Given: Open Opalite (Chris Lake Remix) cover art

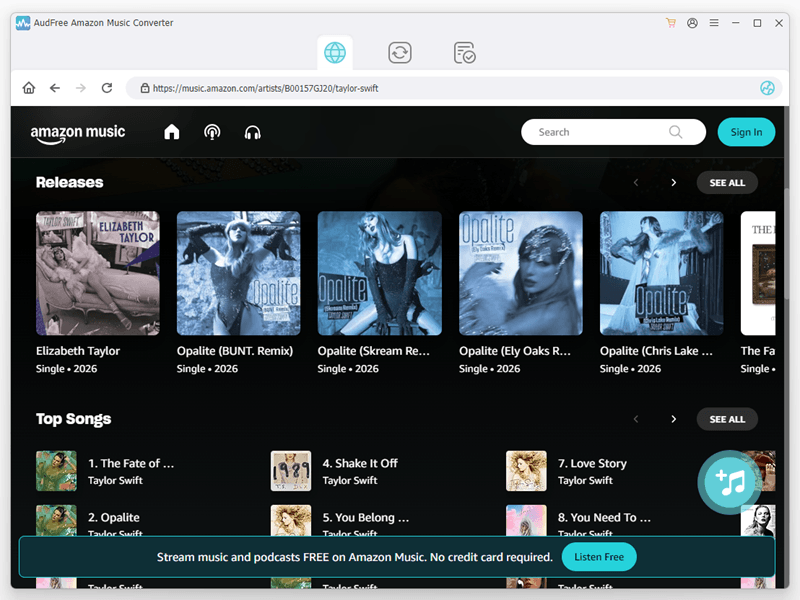Looking at the screenshot, I should point(661,273).
